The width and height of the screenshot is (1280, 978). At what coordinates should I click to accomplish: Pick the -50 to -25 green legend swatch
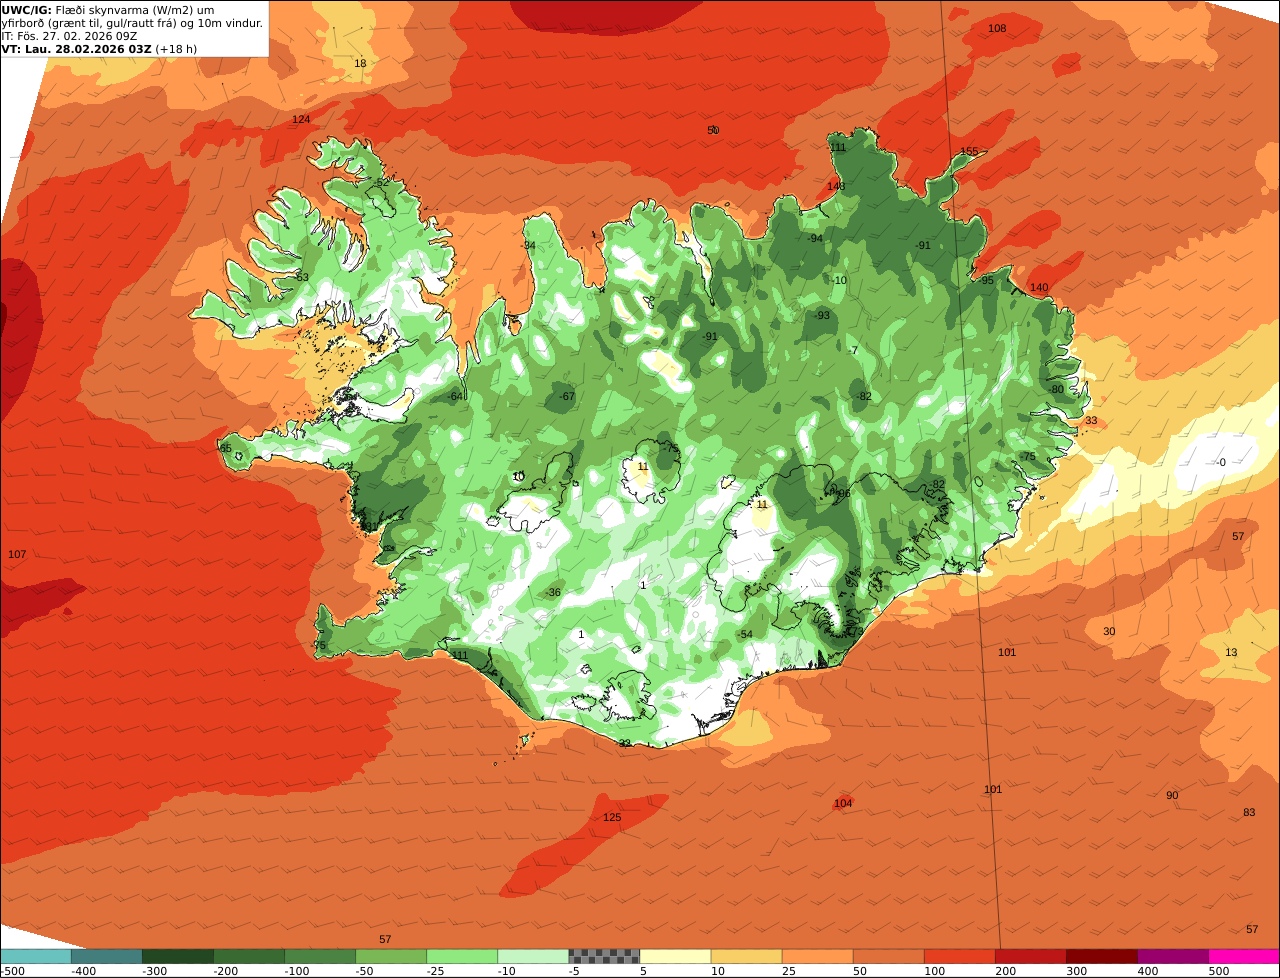tap(391, 956)
